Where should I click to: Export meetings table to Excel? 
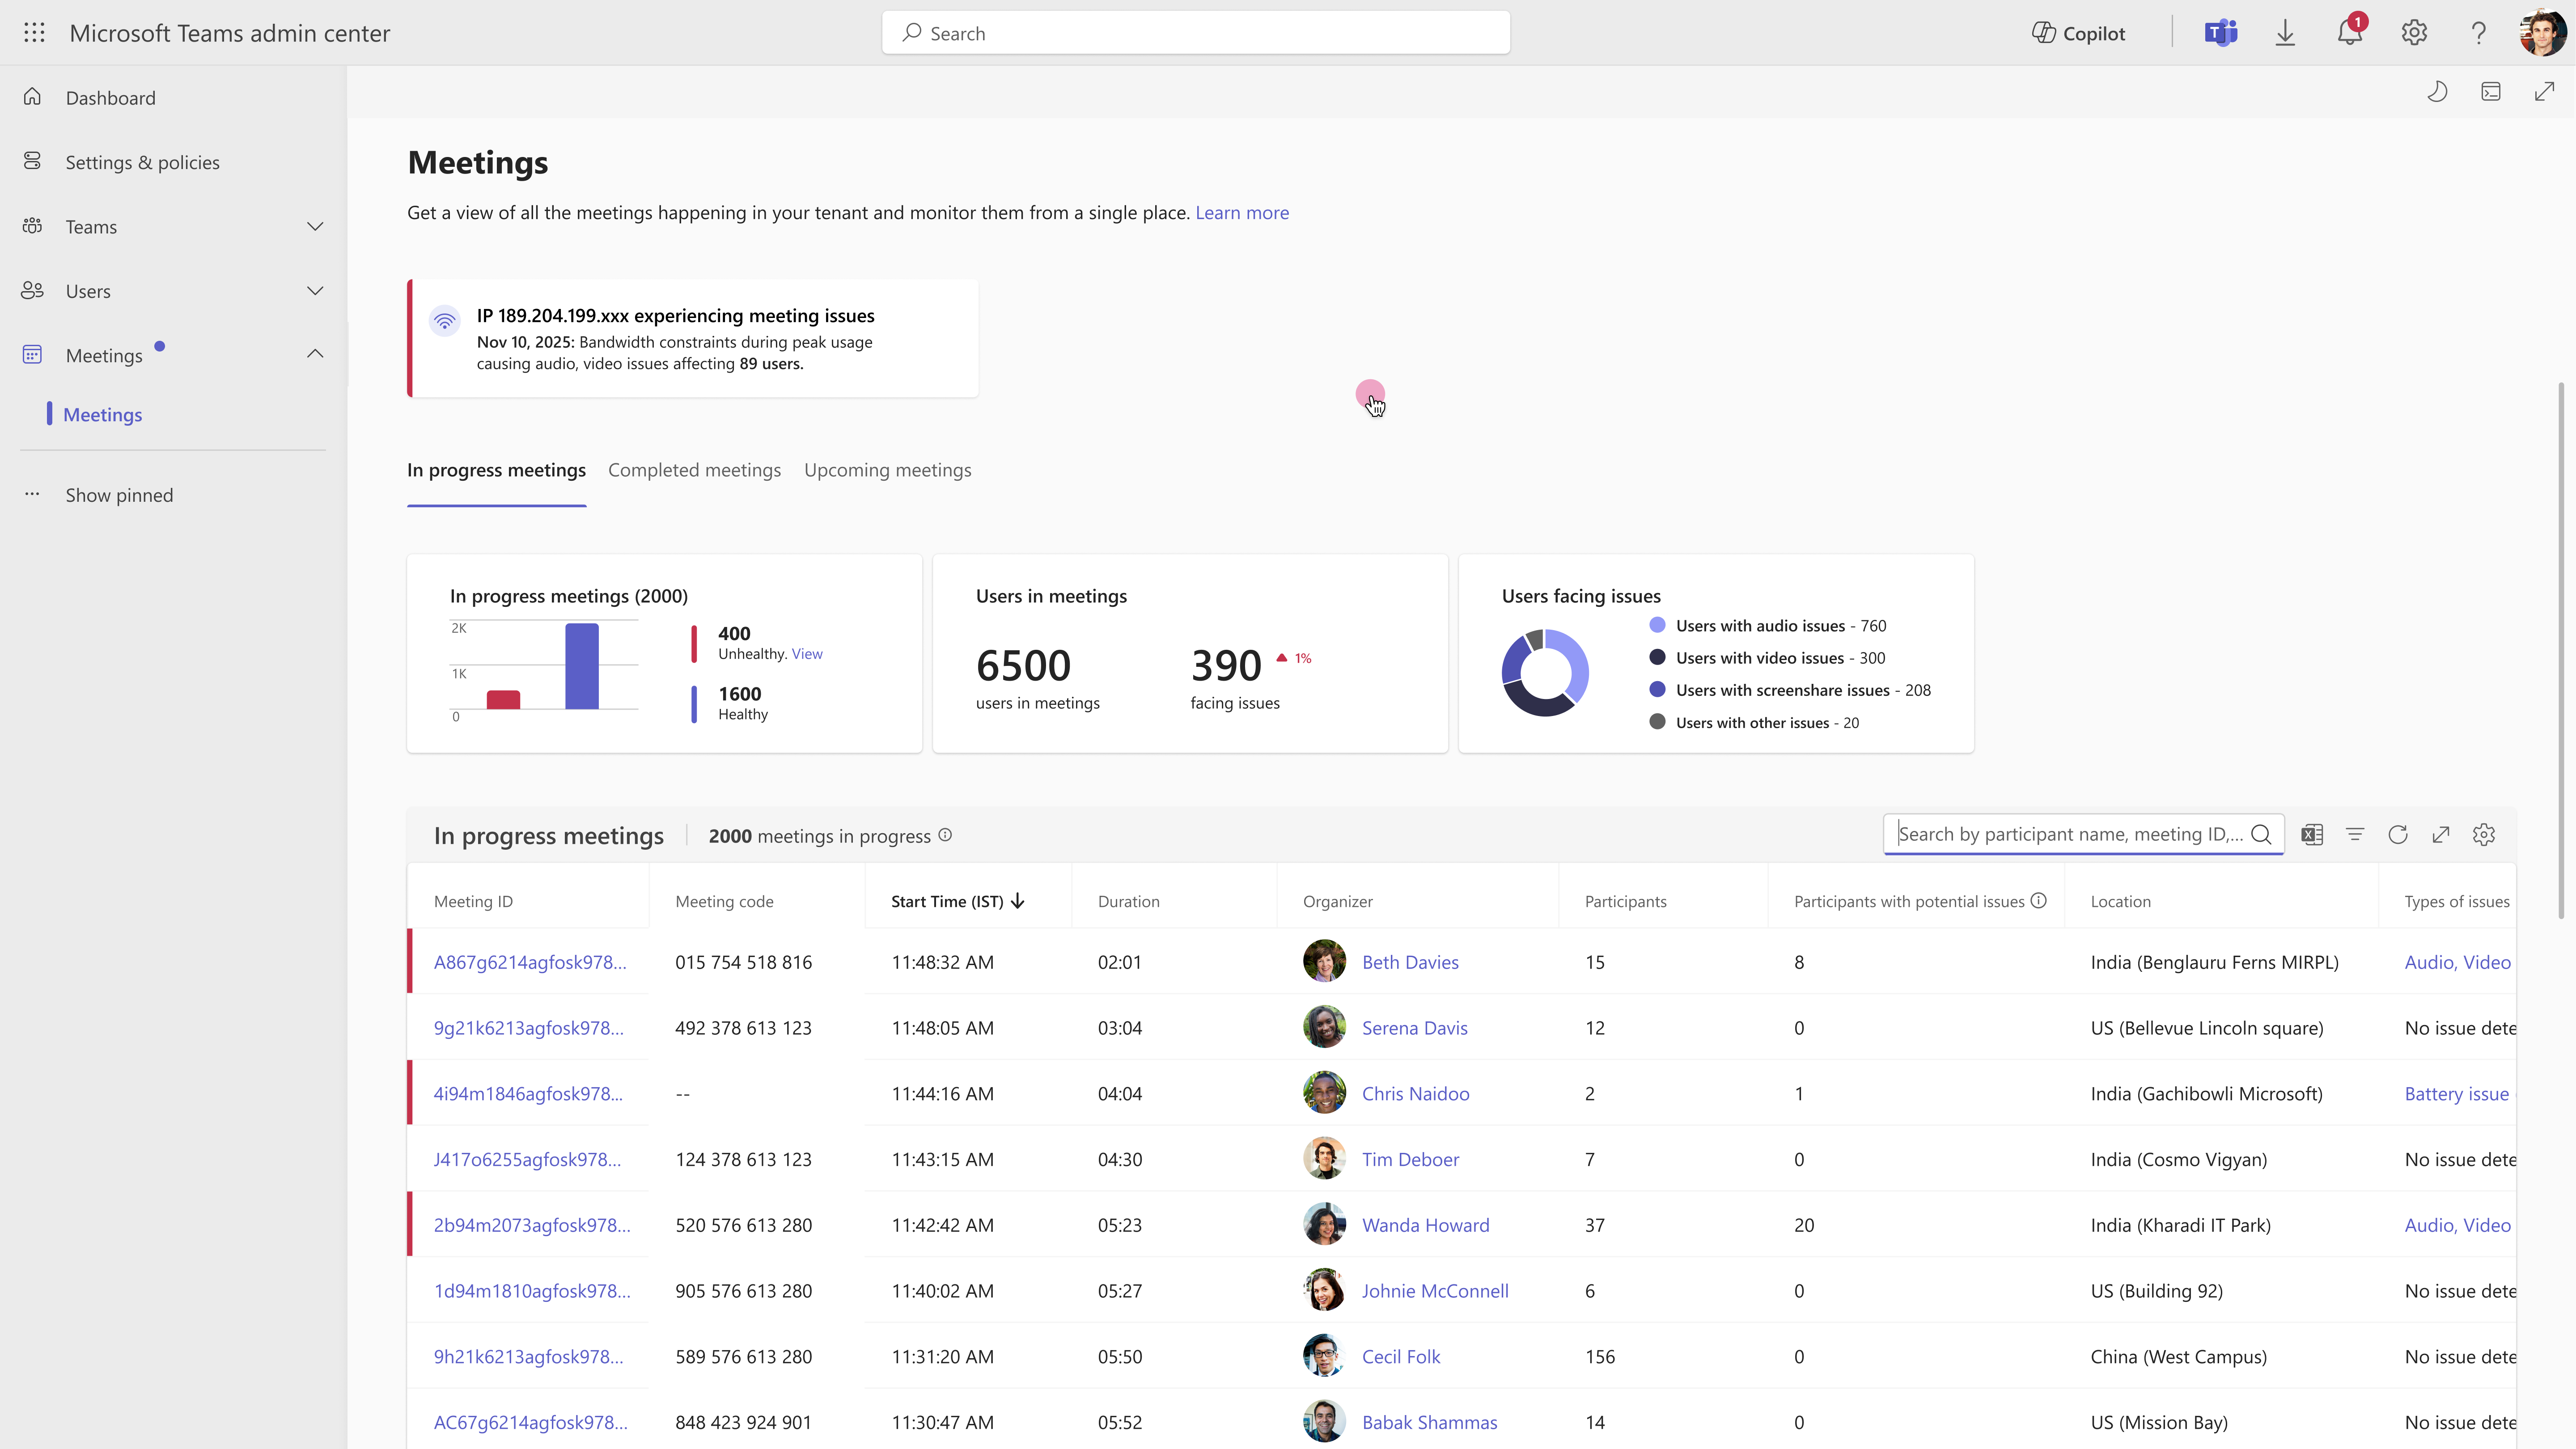coord(2312,835)
